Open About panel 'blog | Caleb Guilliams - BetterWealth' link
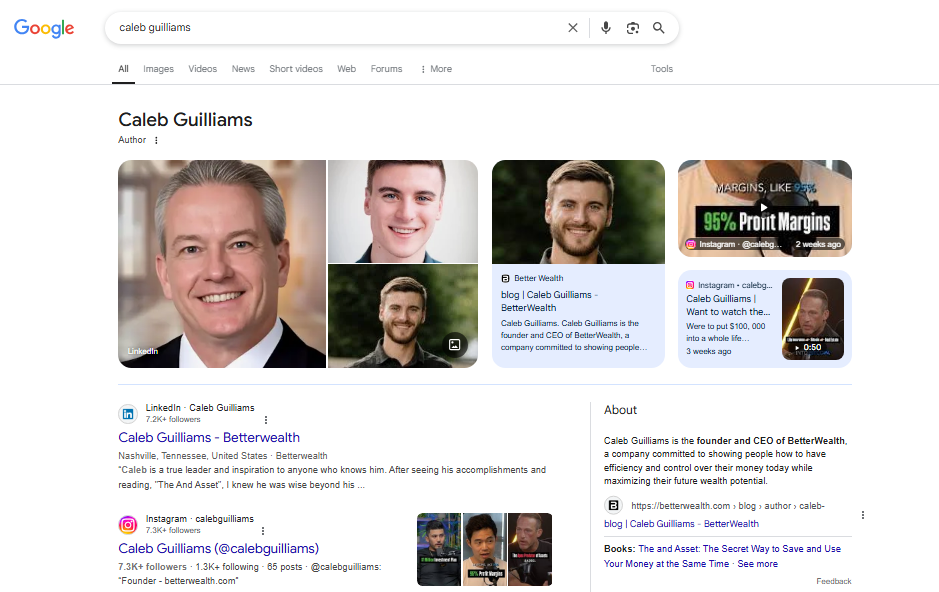The image size is (939, 592). (x=681, y=524)
